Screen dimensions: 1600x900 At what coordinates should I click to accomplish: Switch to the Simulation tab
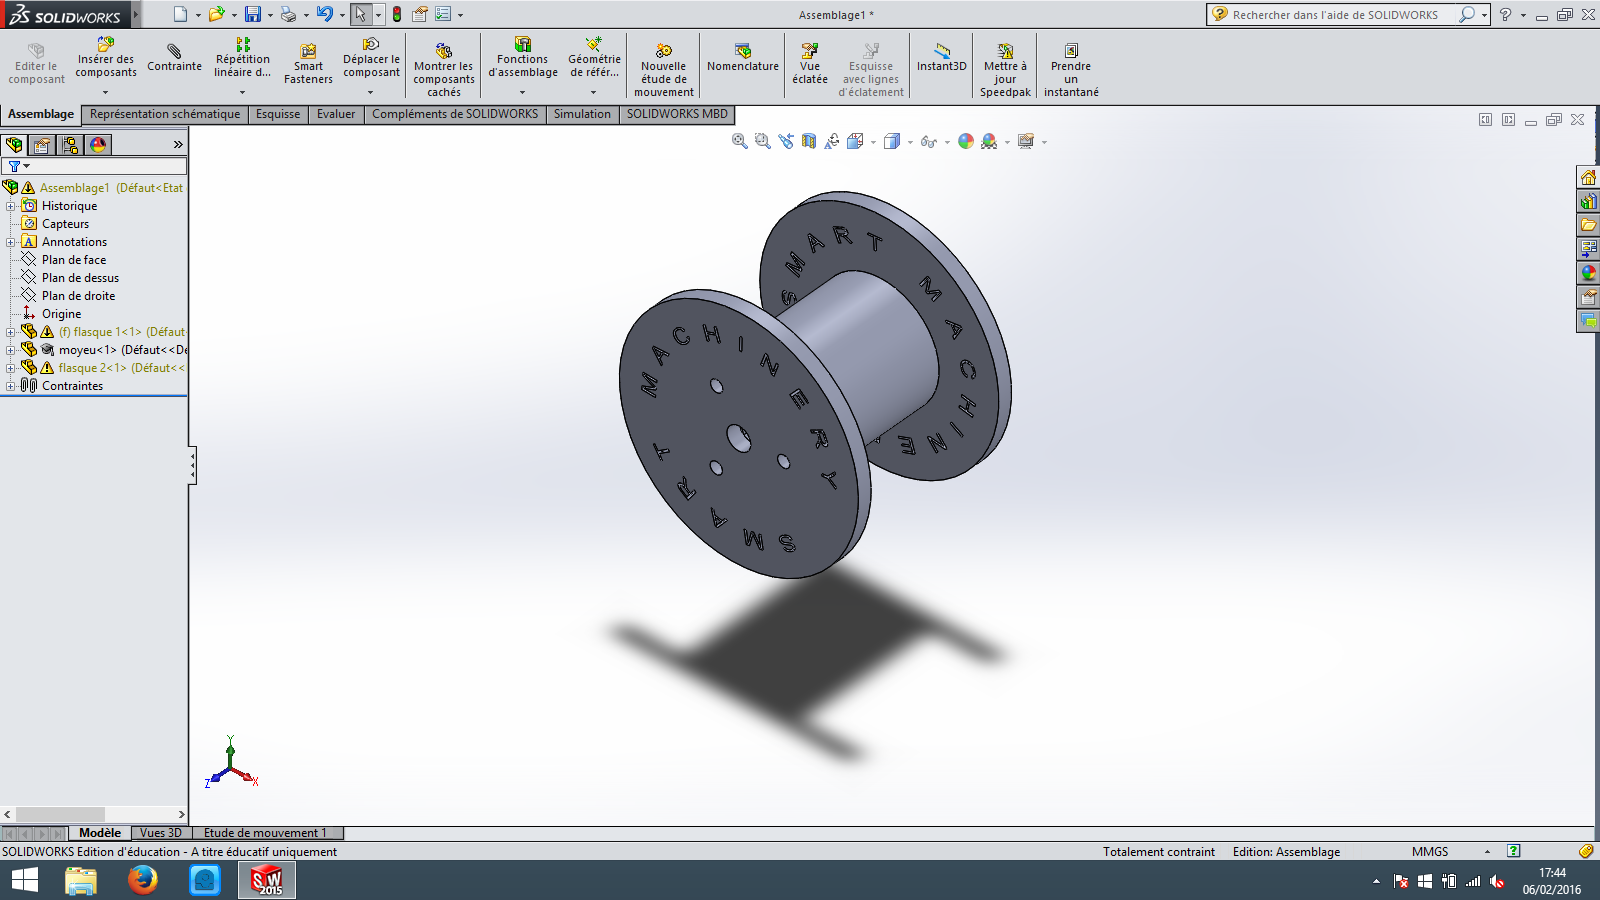click(x=582, y=114)
